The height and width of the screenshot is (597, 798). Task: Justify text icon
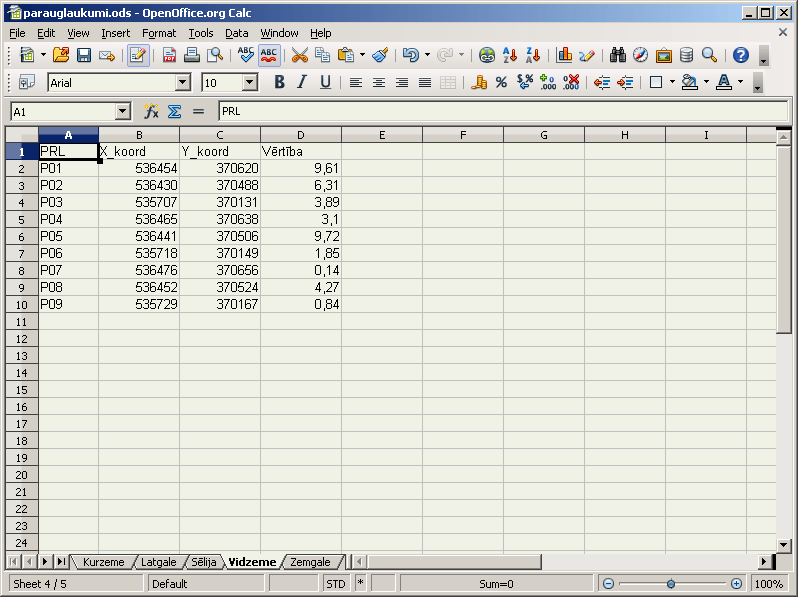pyautogui.click(x=425, y=82)
